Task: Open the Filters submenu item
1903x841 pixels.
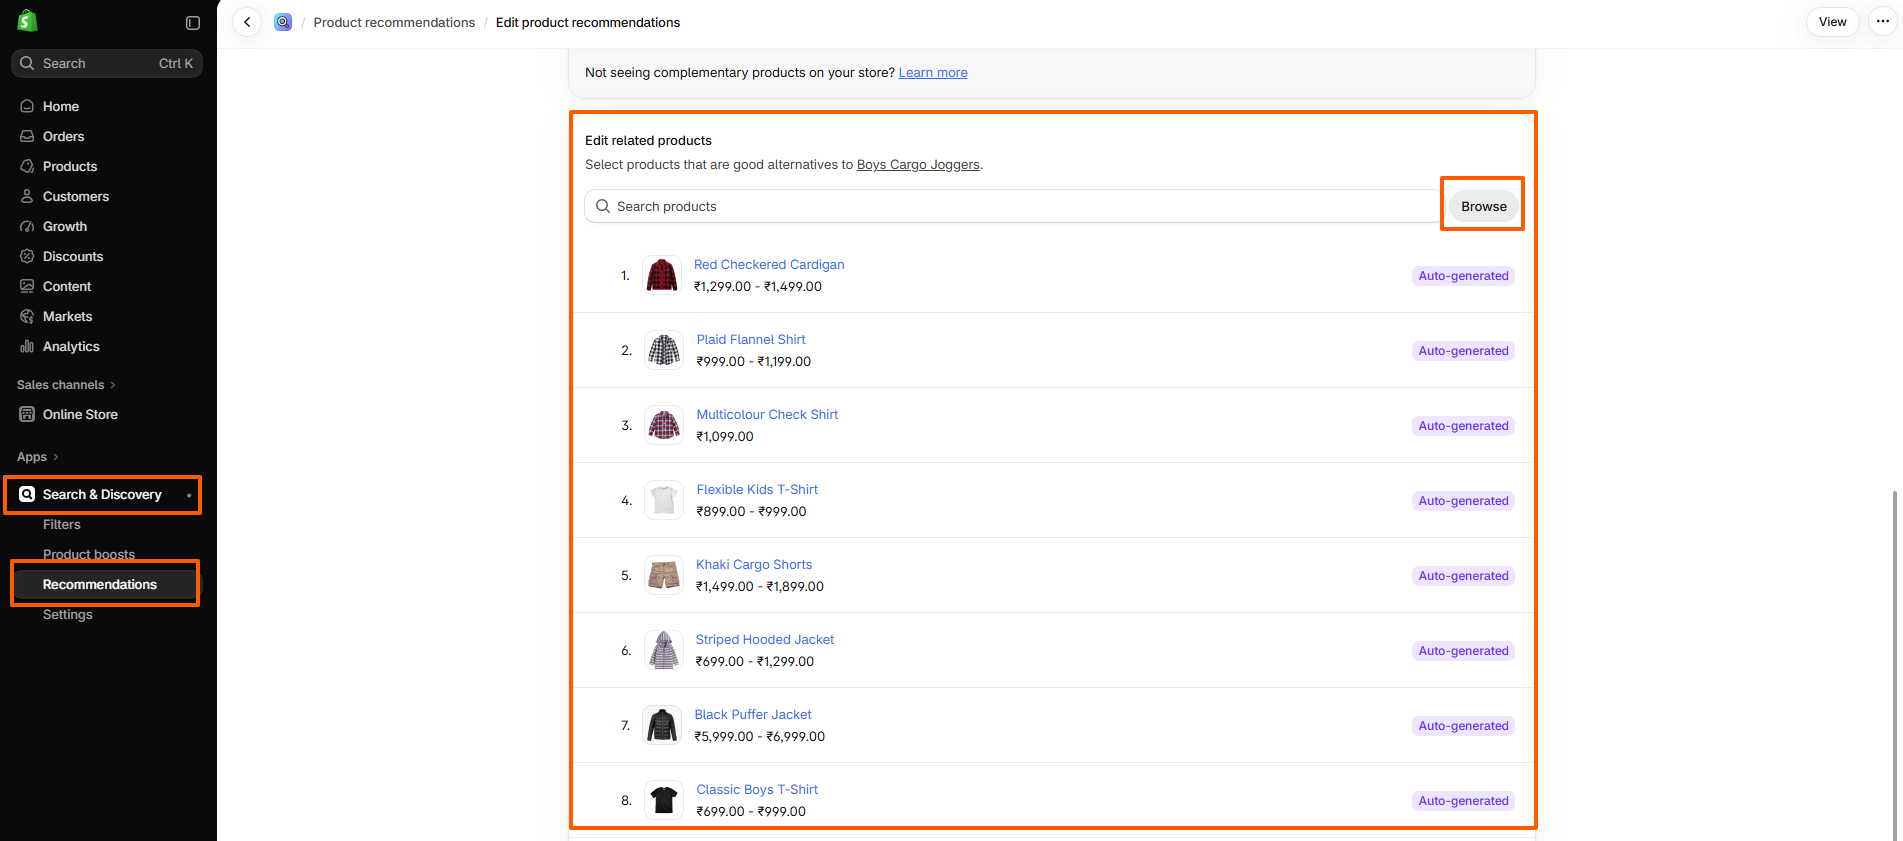Action: click(62, 524)
